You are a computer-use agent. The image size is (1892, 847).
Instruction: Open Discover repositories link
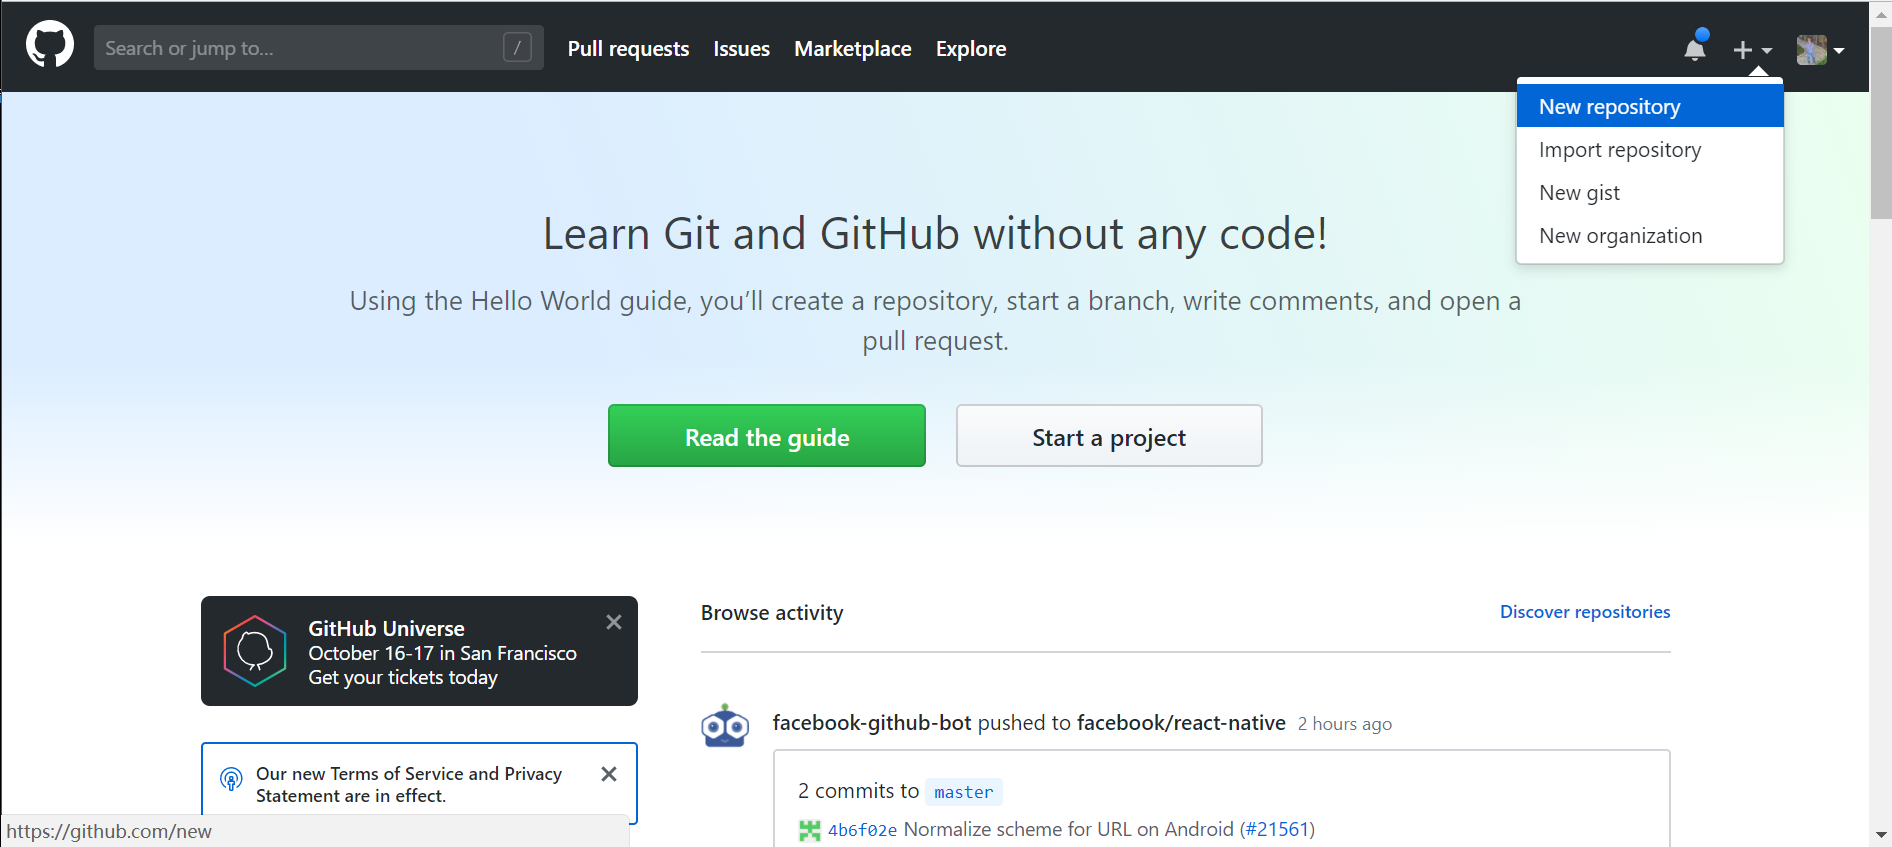(1585, 612)
